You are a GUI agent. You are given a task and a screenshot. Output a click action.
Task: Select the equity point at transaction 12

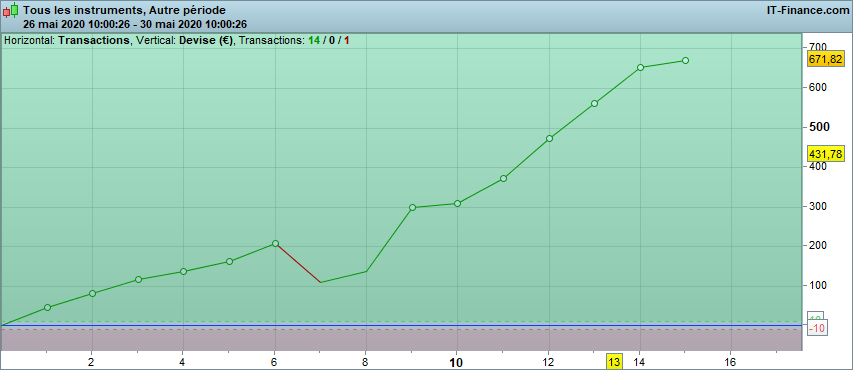click(549, 138)
